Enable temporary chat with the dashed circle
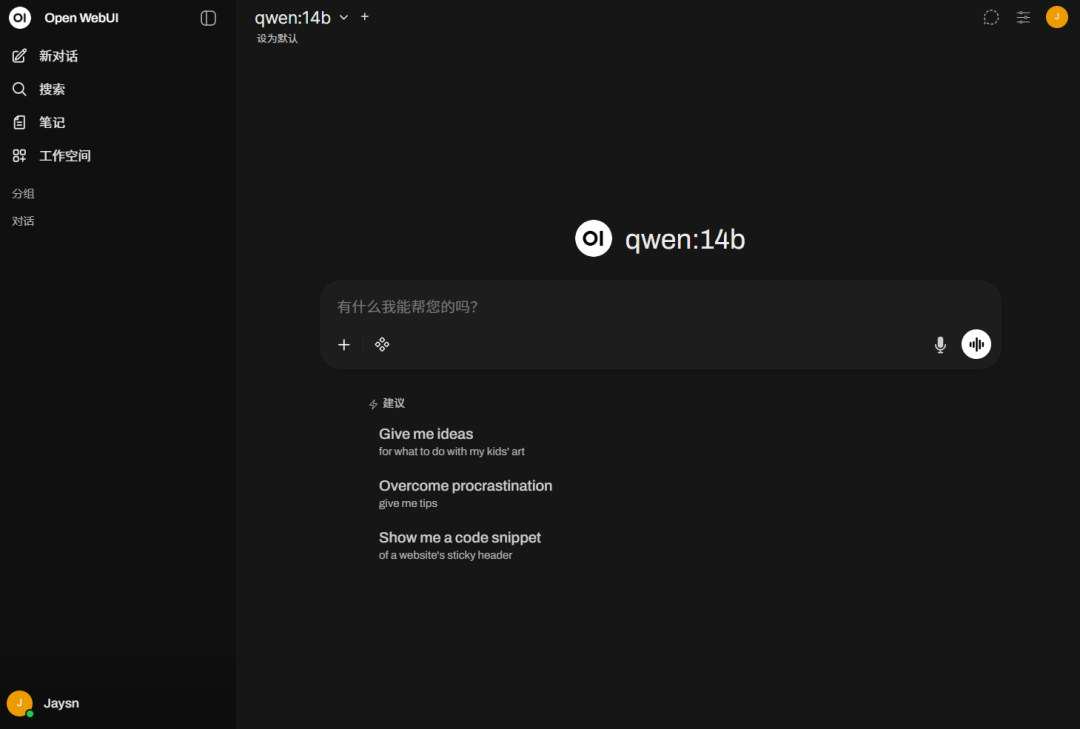Viewport: 1080px width, 729px height. coord(990,17)
